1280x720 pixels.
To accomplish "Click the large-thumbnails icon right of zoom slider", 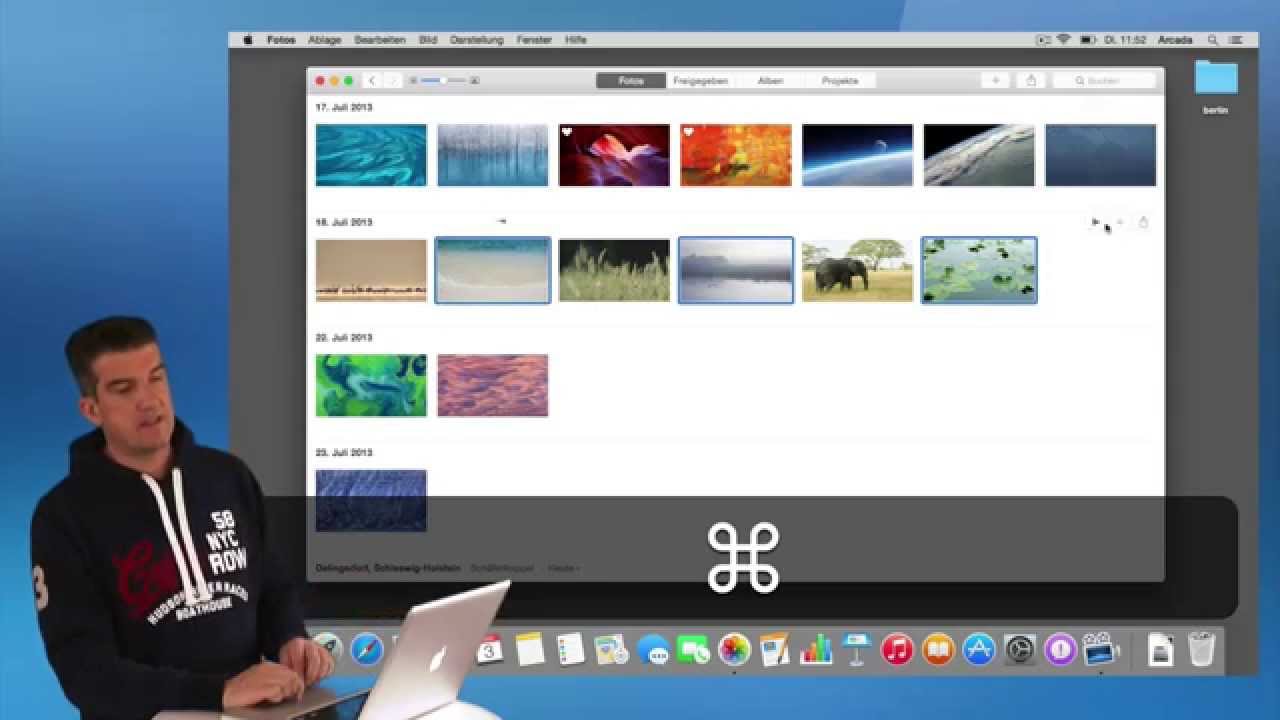I will tap(475, 81).
